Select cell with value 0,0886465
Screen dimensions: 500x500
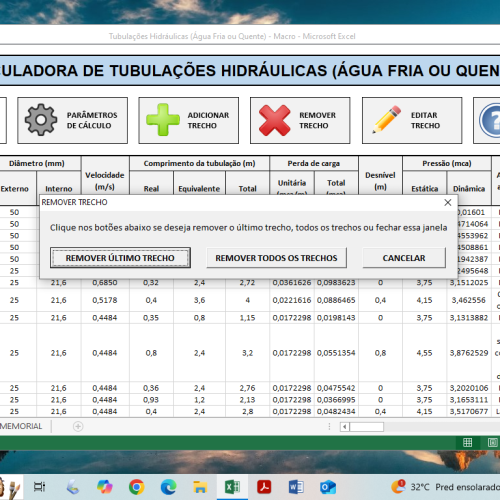(336, 300)
